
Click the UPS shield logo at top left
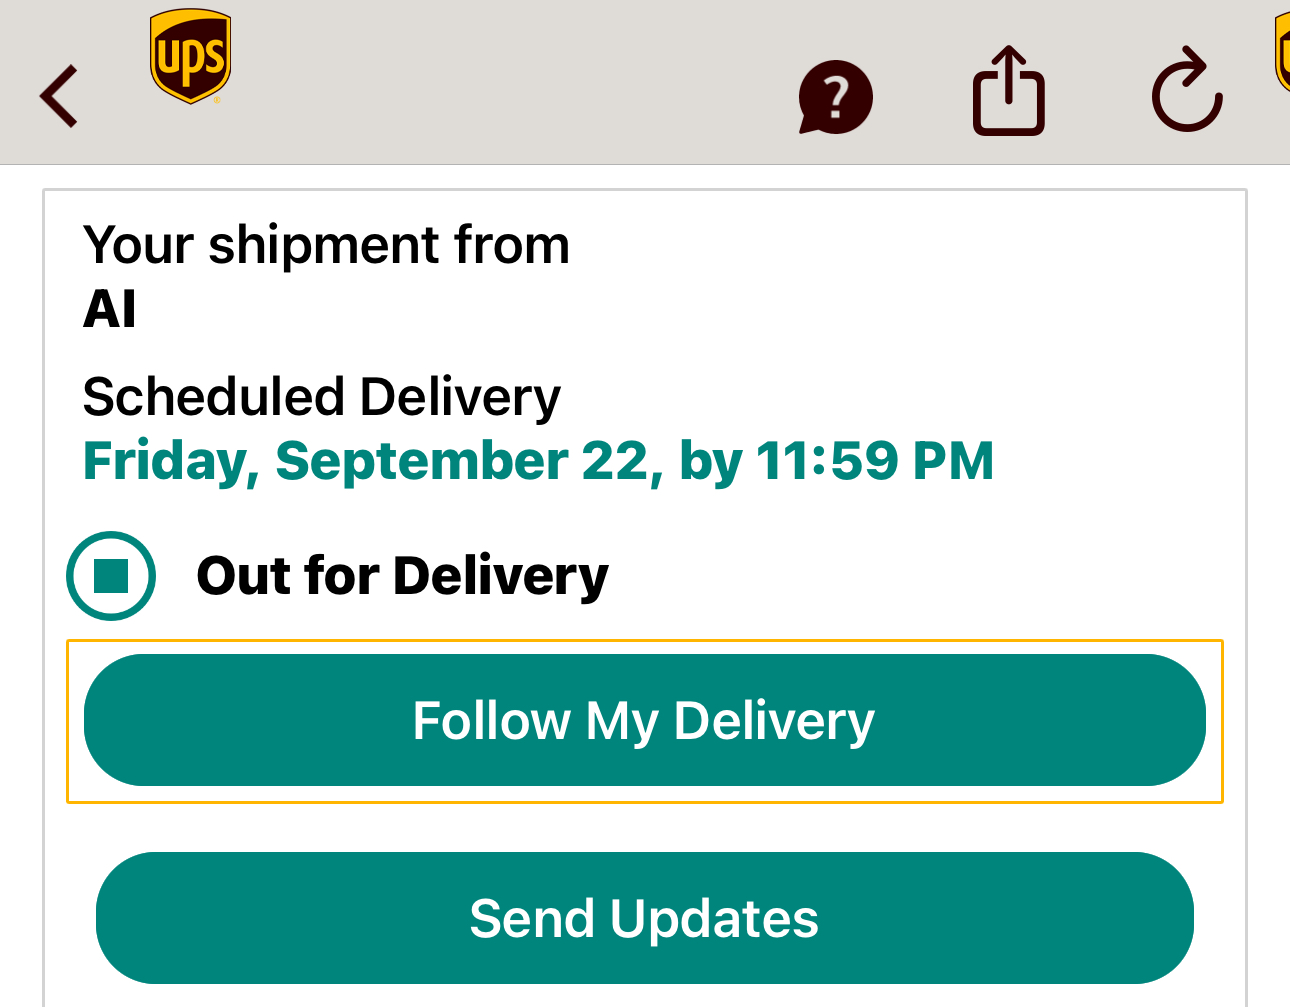tap(190, 57)
